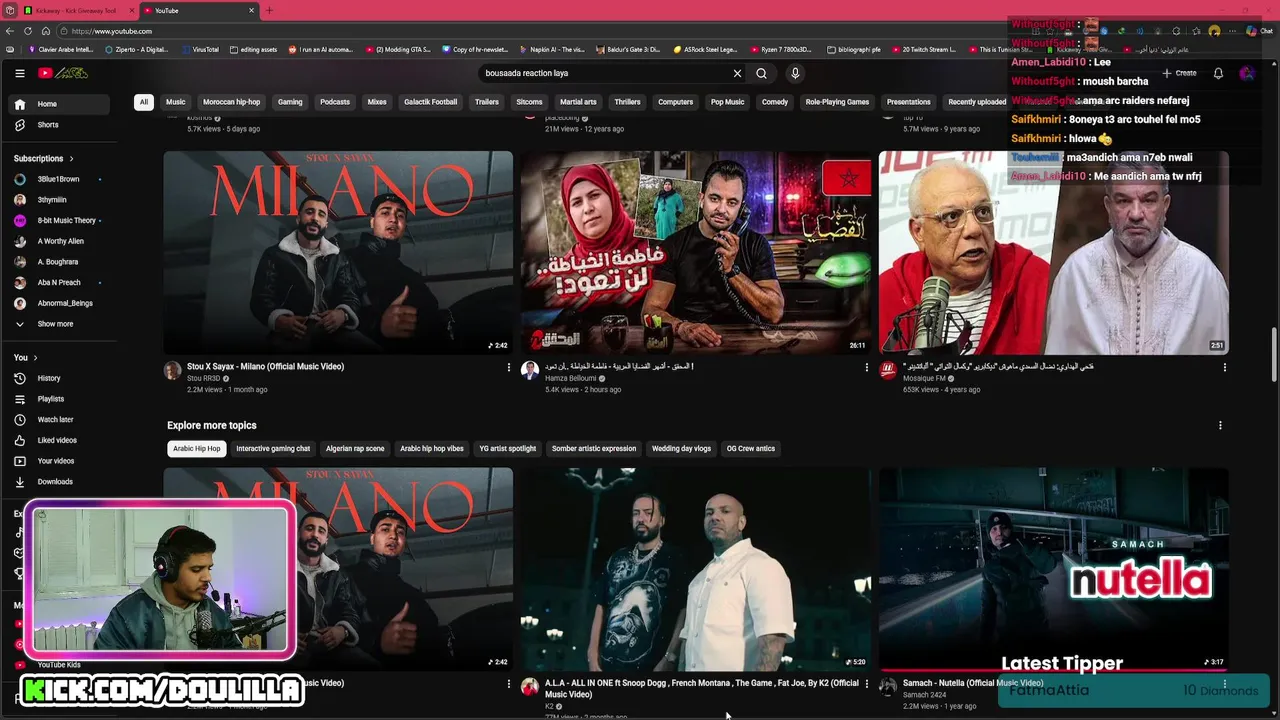Open the Create button
This screenshot has height=720, width=1280.
(x=1179, y=73)
